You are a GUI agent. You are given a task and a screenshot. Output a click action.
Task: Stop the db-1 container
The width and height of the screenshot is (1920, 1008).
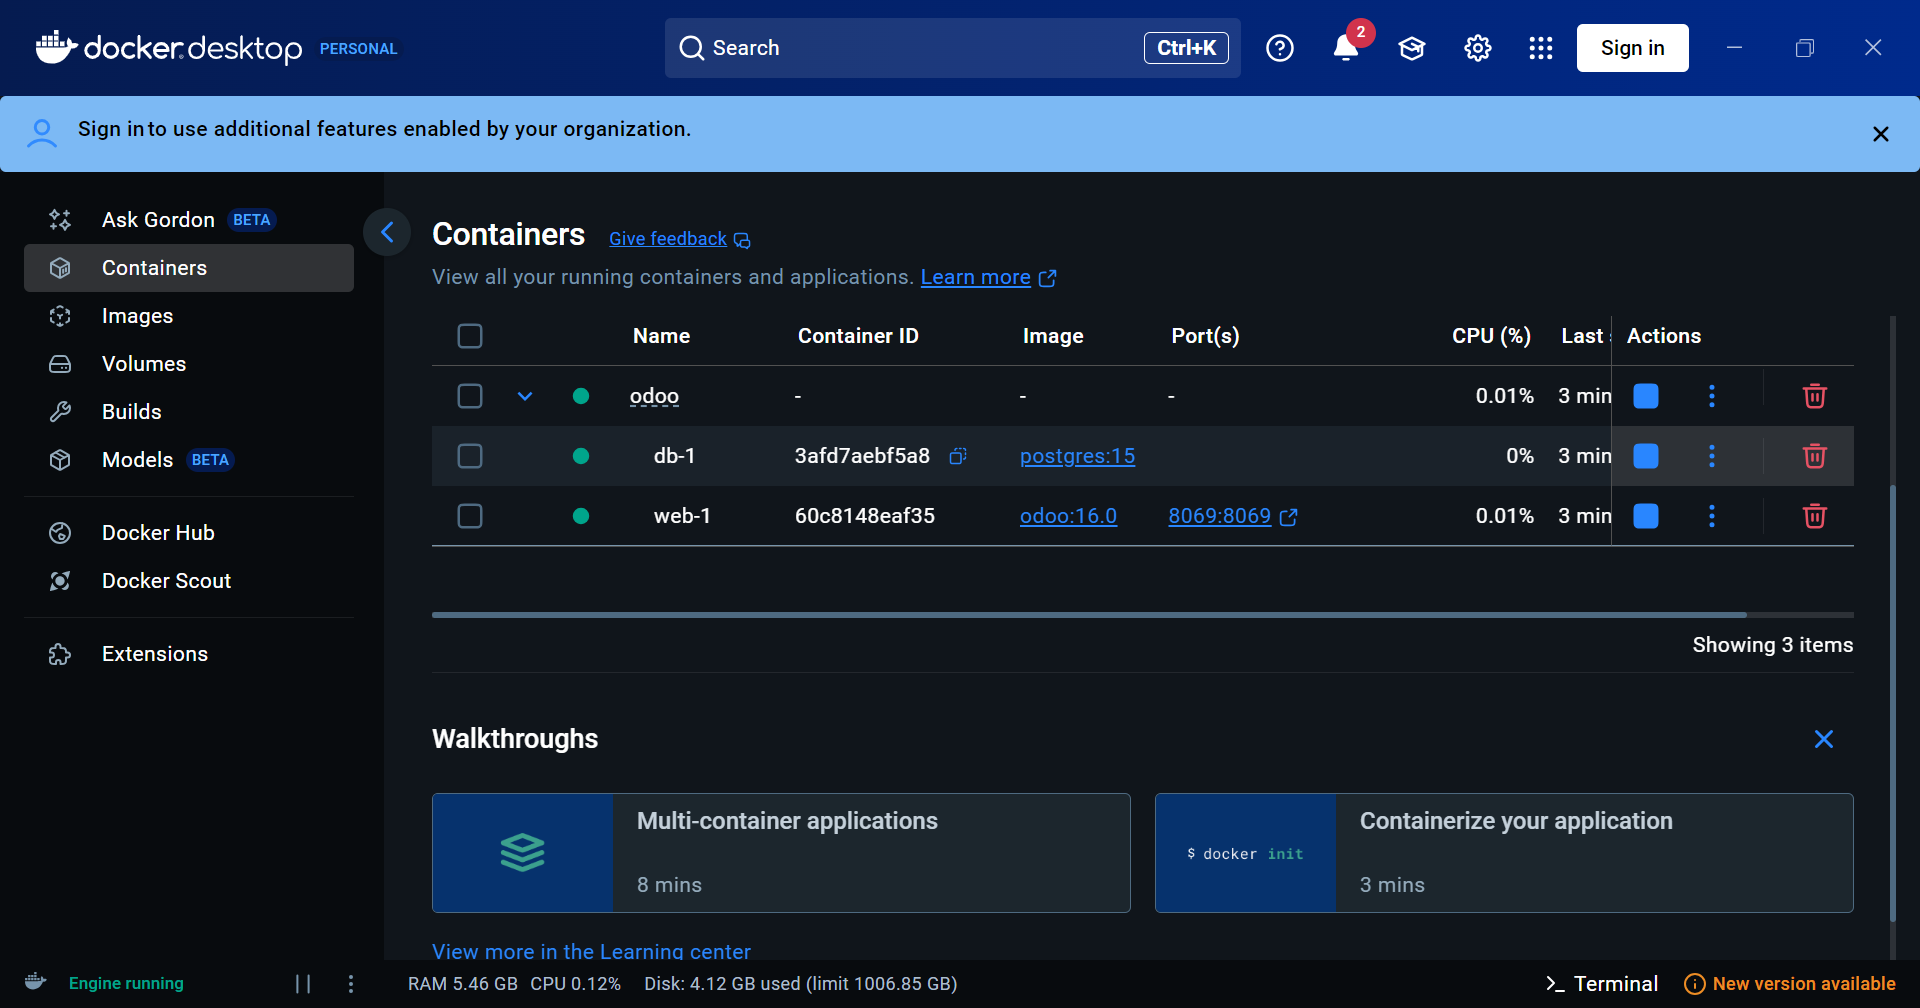(1646, 456)
